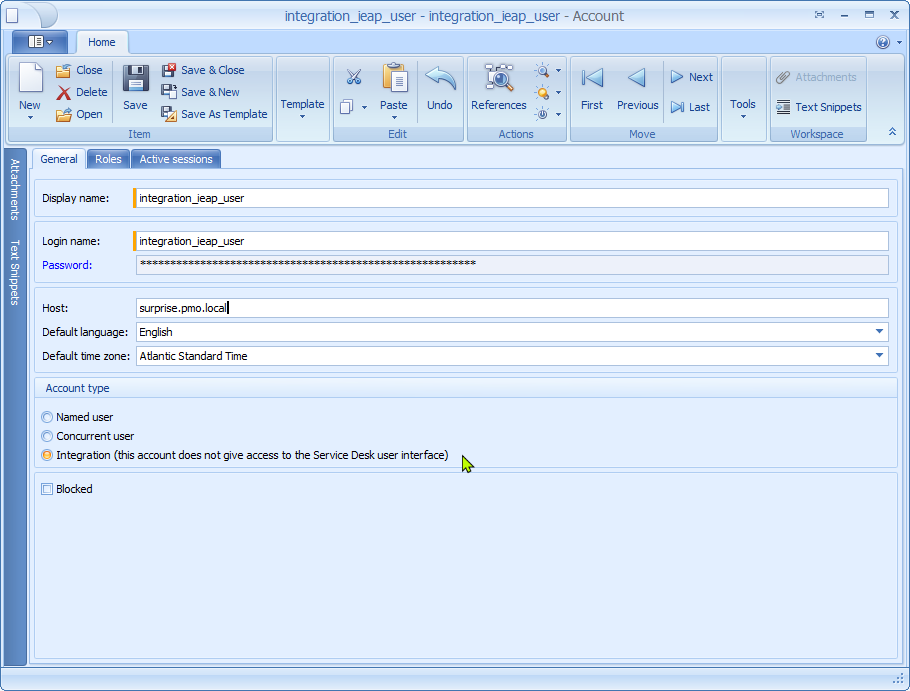Open the Active sessions tab
910x691 pixels.
click(x=175, y=159)
